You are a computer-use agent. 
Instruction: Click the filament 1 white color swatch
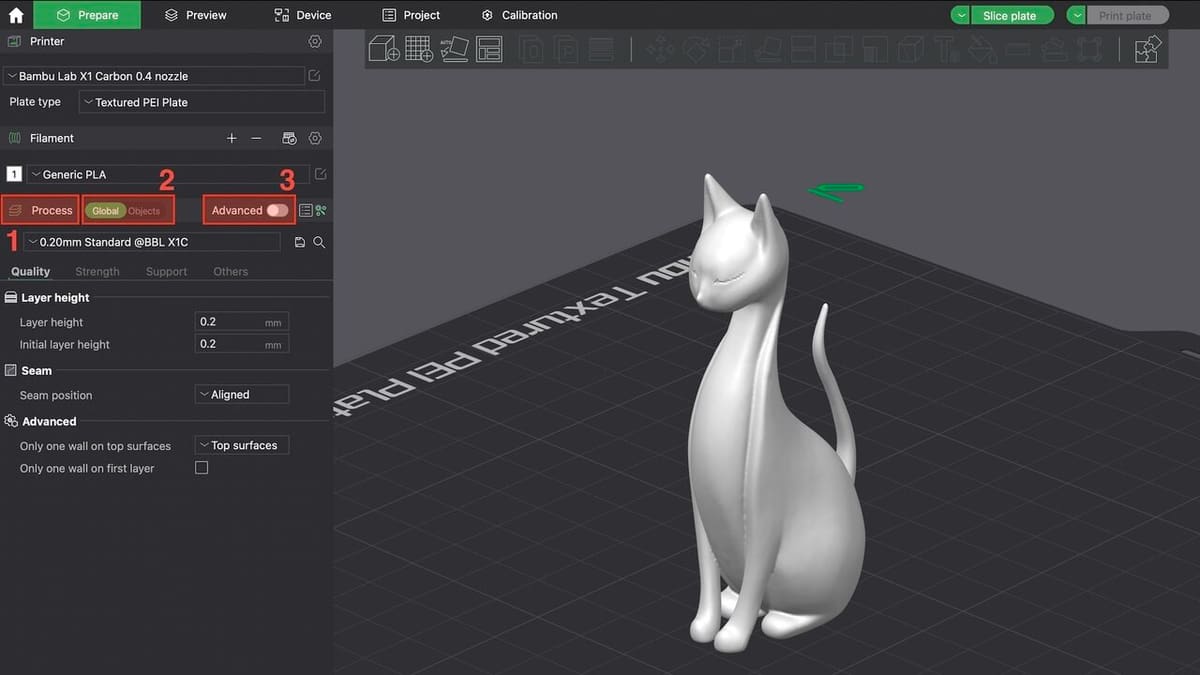click(14, 174)
